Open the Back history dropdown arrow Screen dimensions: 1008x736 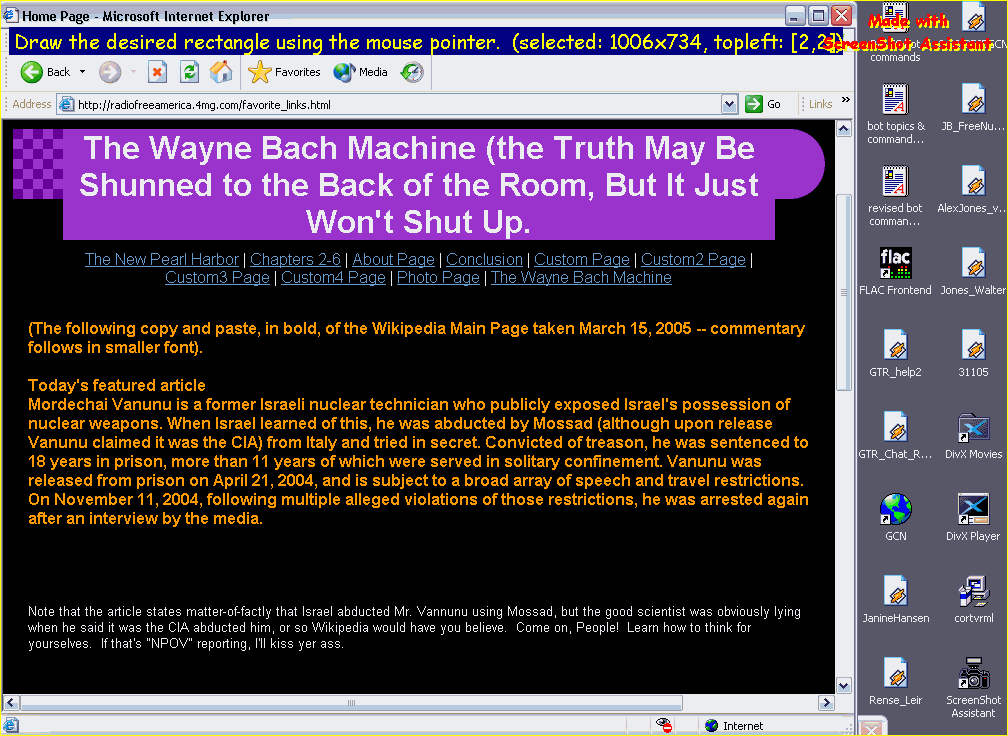(82, 72)
